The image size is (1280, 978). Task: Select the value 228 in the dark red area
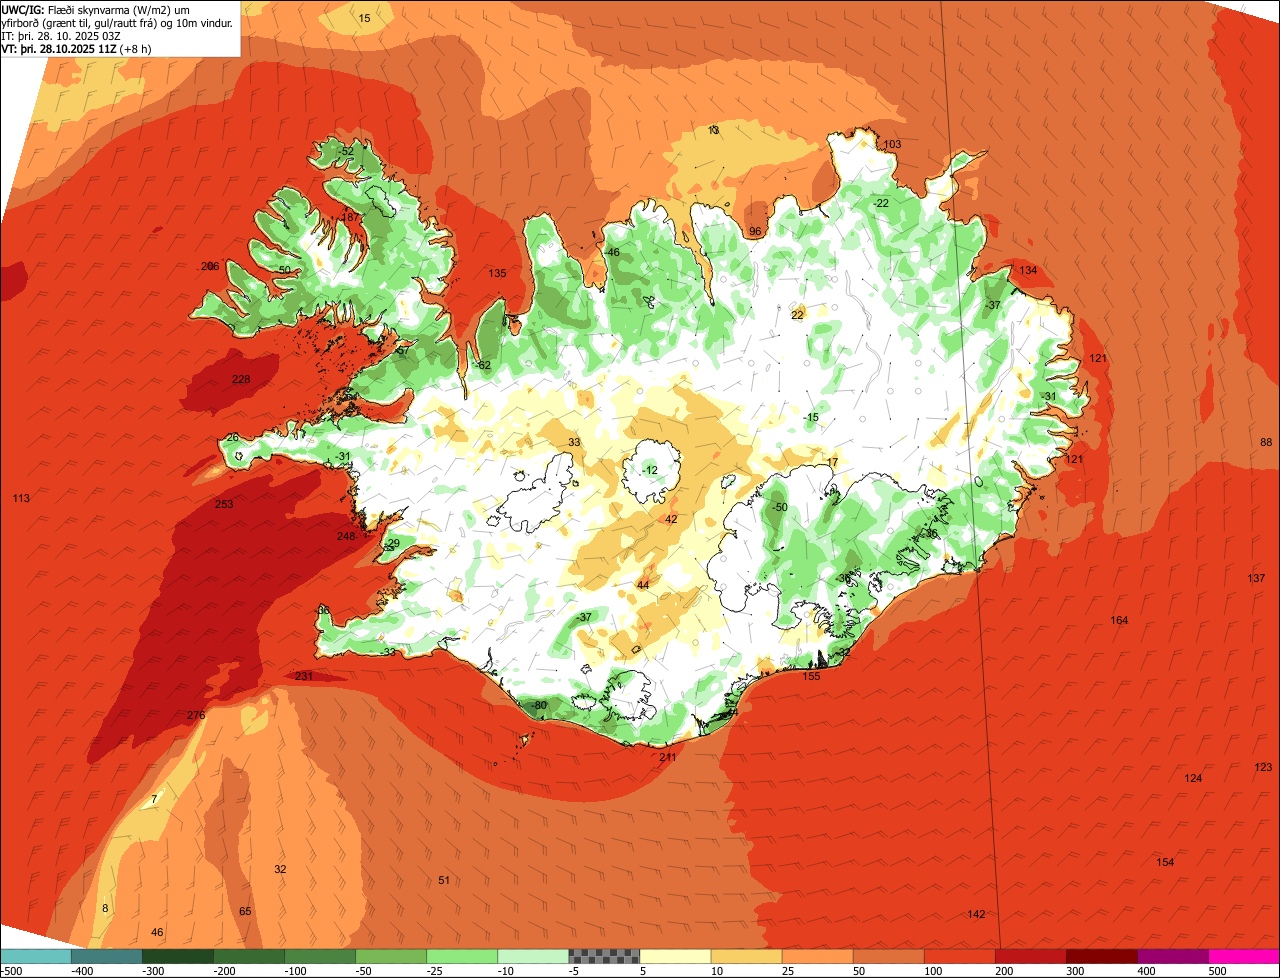pyautogui.click(x=241, y=379)
